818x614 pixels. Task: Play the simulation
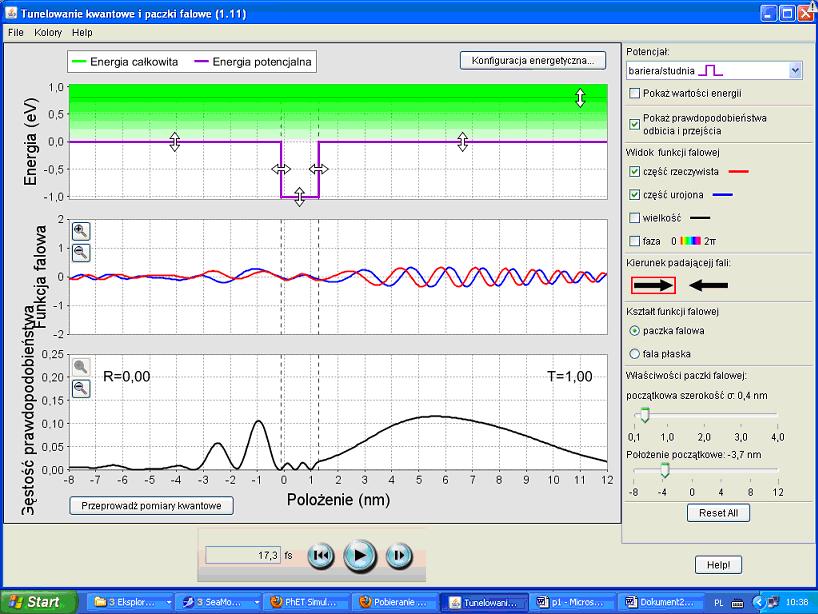[360, 556]
